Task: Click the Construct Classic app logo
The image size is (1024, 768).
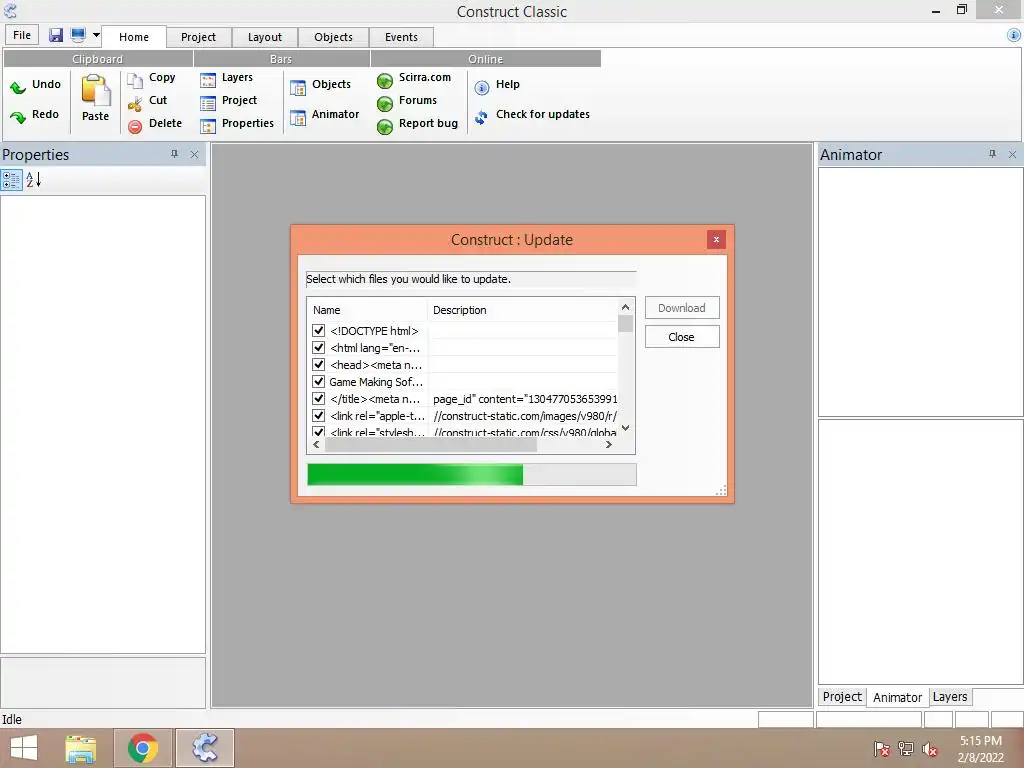Action: pyautogui.click(x=10, y=10)
